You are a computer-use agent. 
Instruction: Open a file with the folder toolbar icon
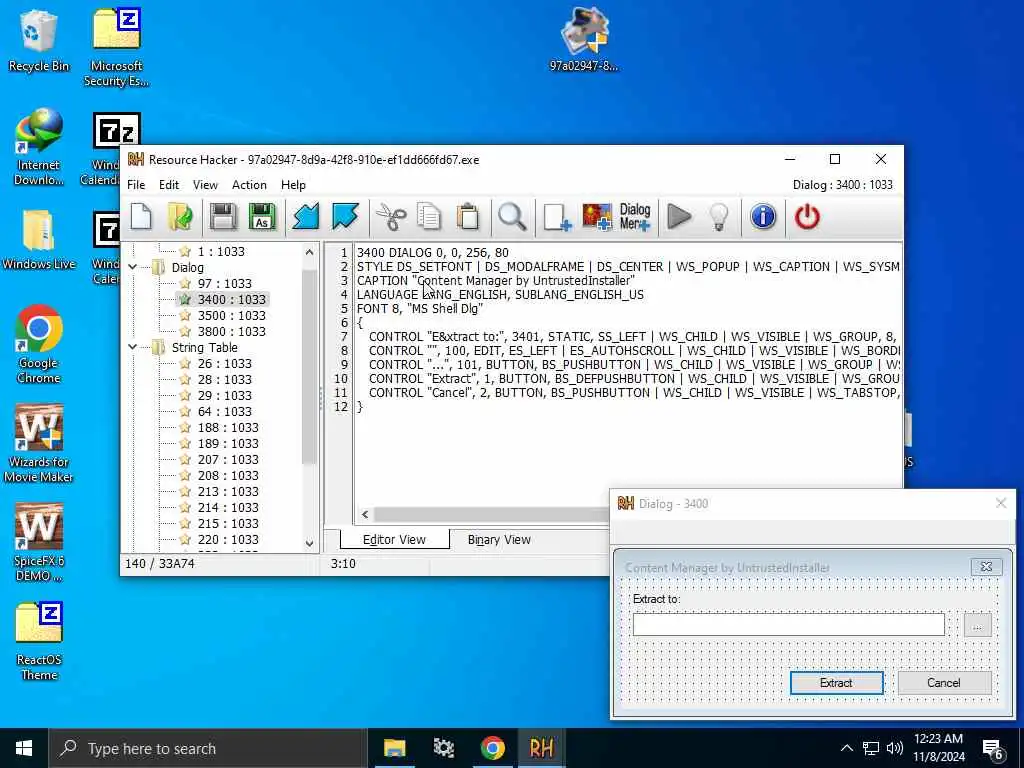180,217
